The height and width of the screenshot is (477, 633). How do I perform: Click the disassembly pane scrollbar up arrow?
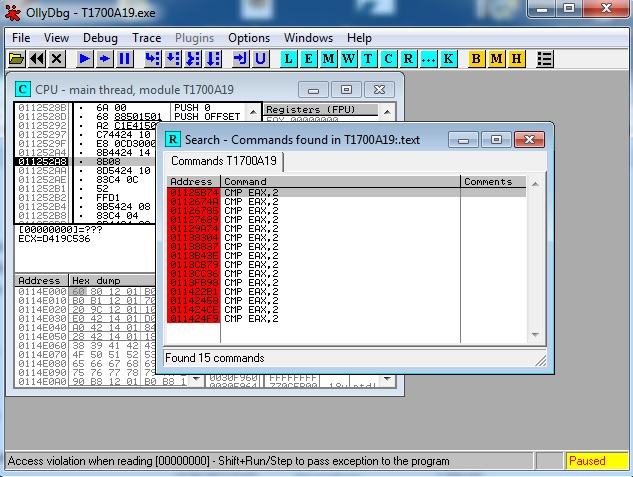253,111
